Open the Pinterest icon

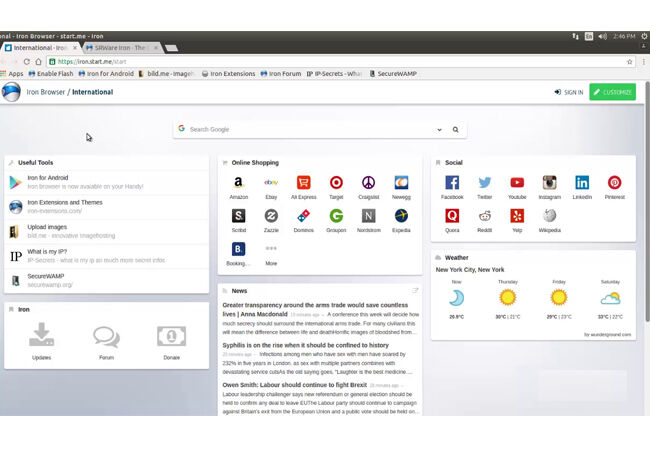coord(614,183)
